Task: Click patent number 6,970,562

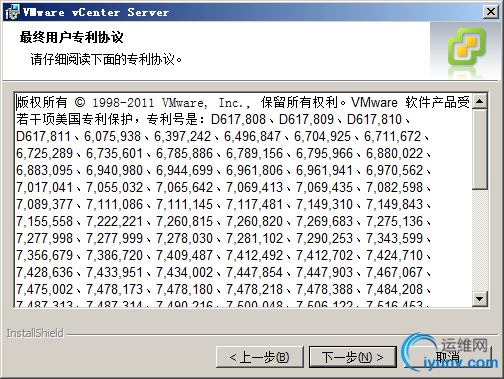Action: [394, 170]
